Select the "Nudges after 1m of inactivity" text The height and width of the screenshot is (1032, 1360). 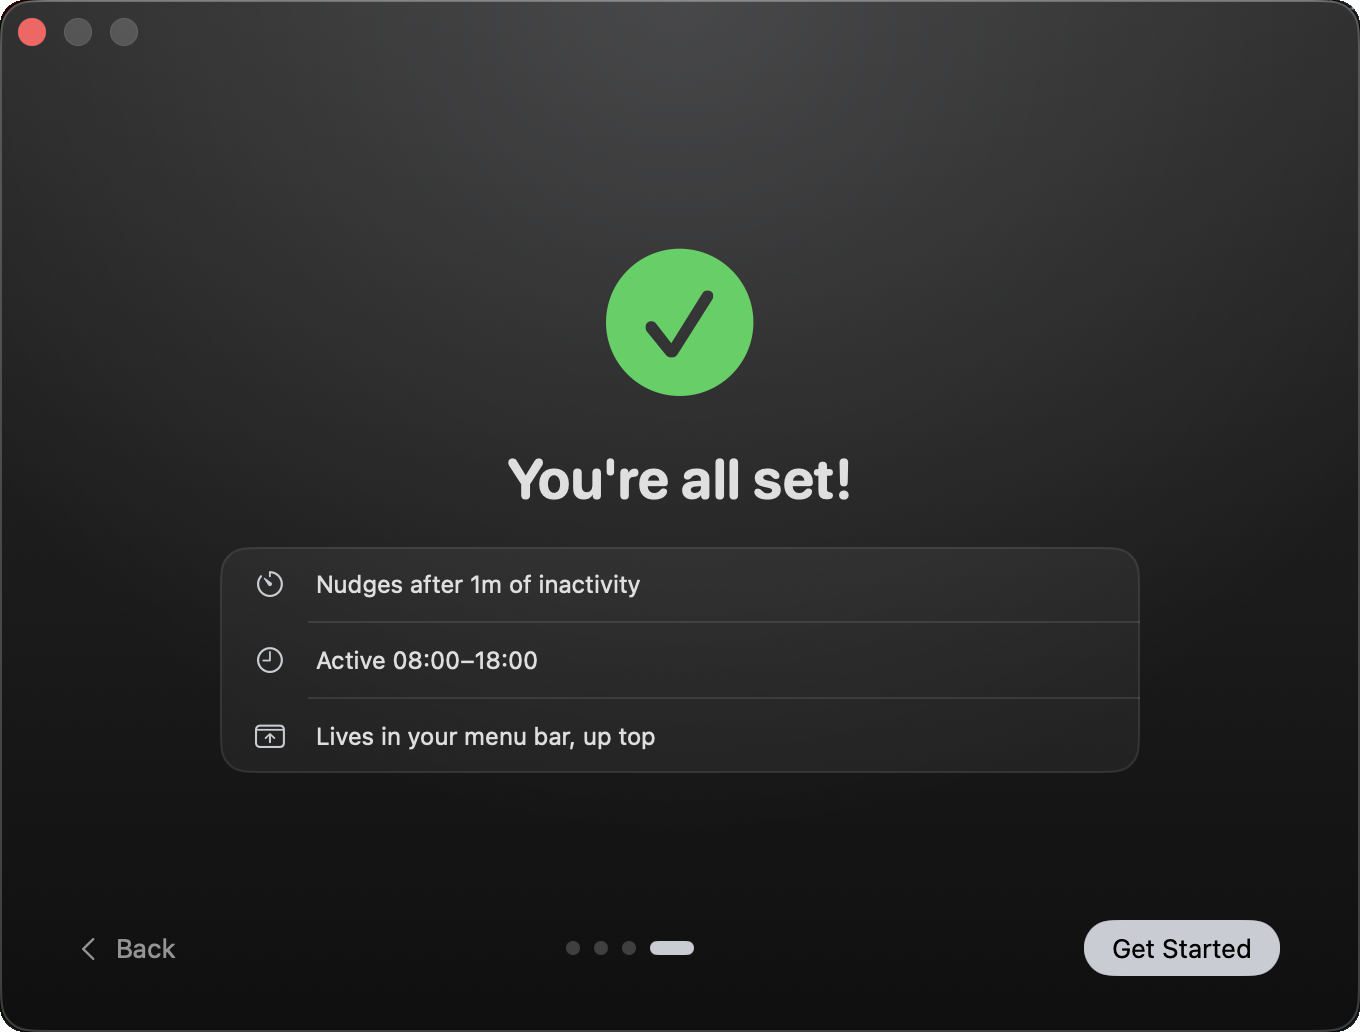[478, 584]
